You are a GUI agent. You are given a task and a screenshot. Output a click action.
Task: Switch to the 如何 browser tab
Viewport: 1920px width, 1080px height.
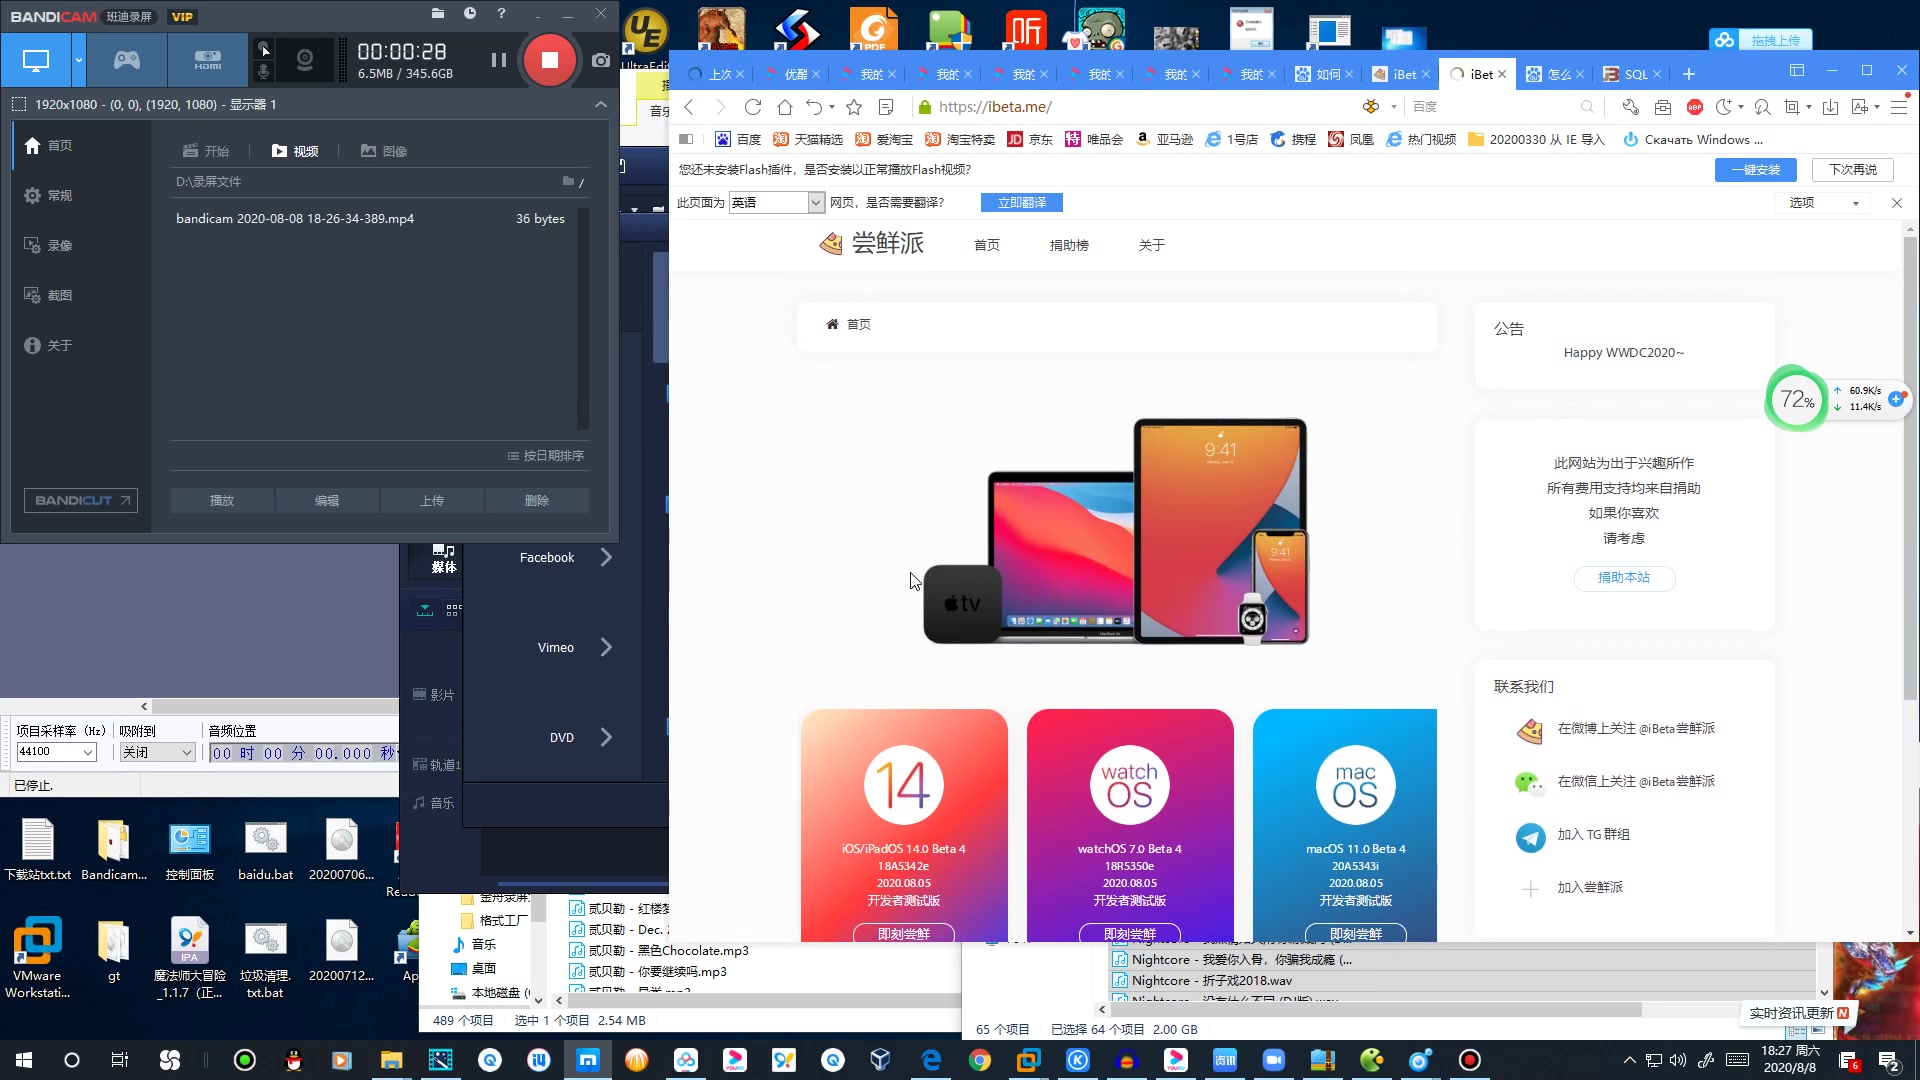[x=1322, y=74]
